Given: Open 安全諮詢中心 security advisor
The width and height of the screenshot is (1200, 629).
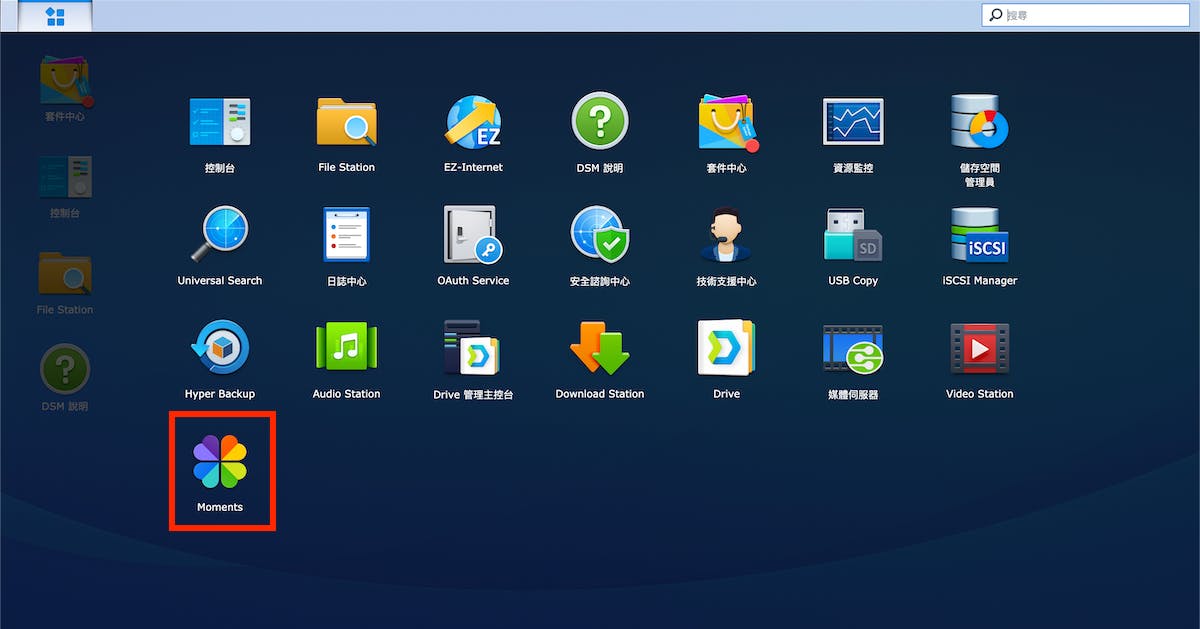Looking at the screenshot, I should (600, 236).
